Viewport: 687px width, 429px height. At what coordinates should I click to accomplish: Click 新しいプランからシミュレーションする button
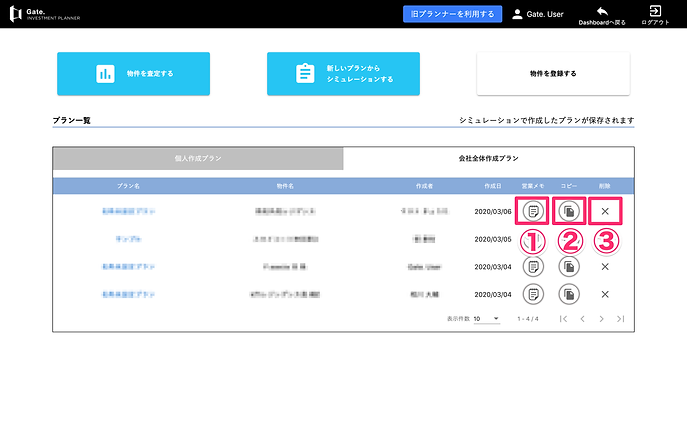pyautogui.click(x=343, y=74)
